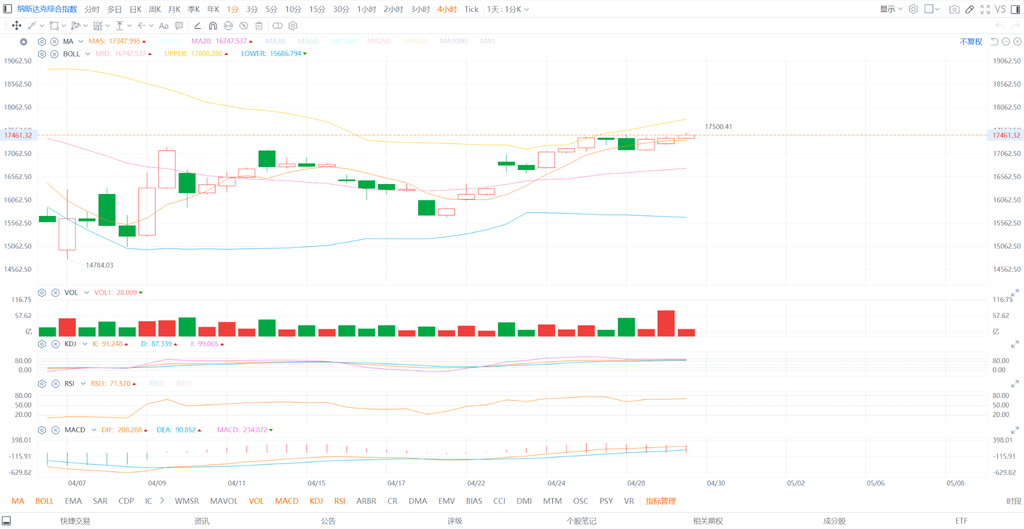
Task: Expand the VOL panel with corner arrow
Action: coord(1016,295)
